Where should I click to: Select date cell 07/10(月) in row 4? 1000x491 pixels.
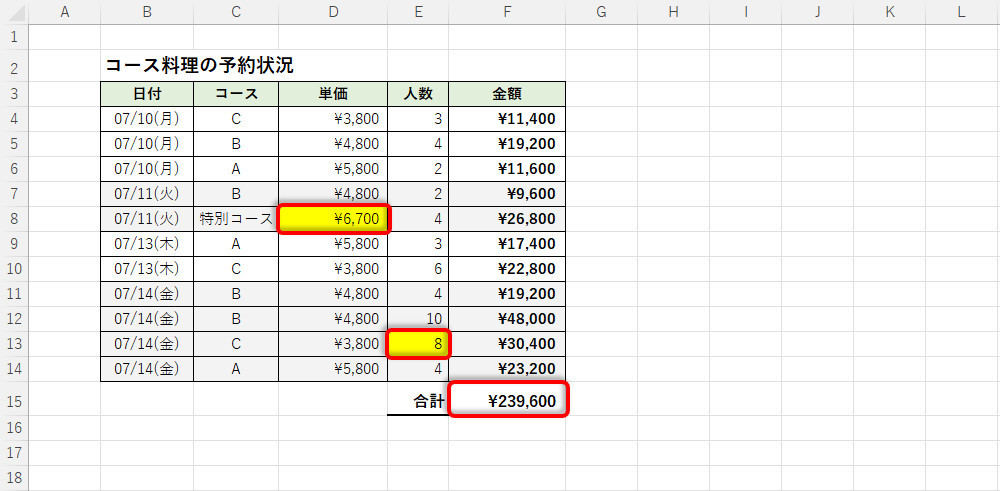click(147, 119)
